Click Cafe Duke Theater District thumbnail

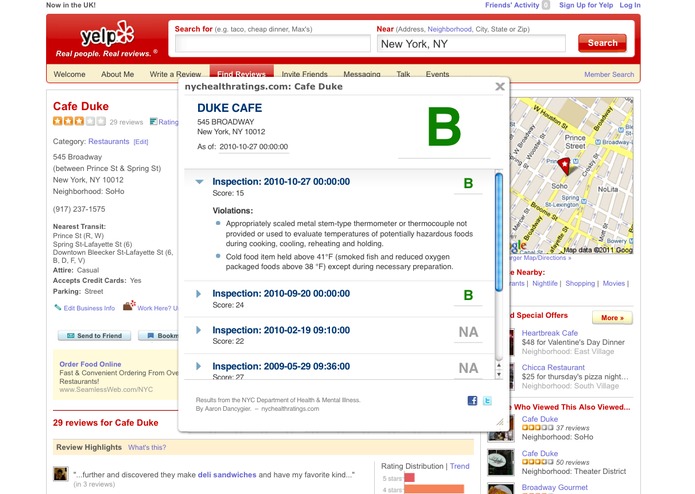click(501, 463)
